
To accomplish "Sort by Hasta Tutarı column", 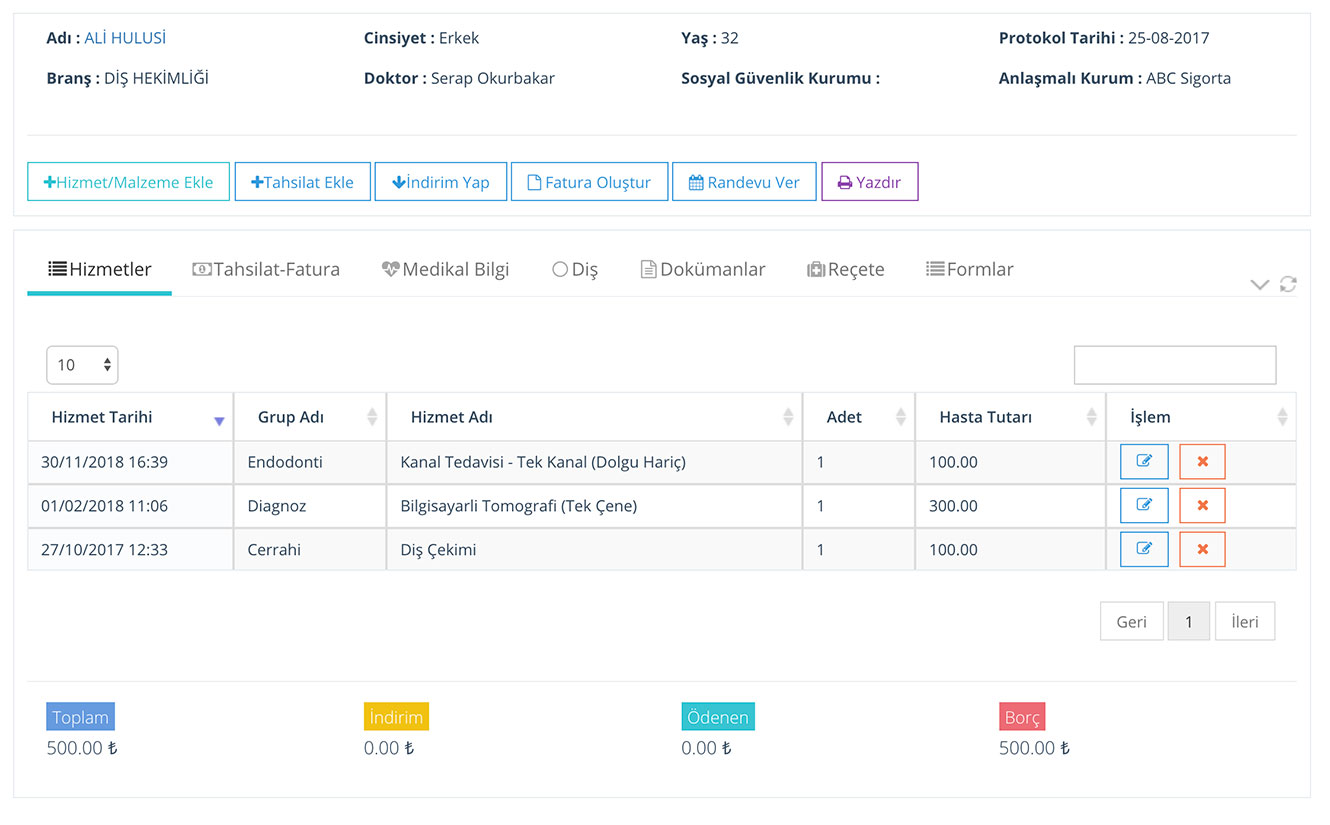I will [x=1010, y=417].
